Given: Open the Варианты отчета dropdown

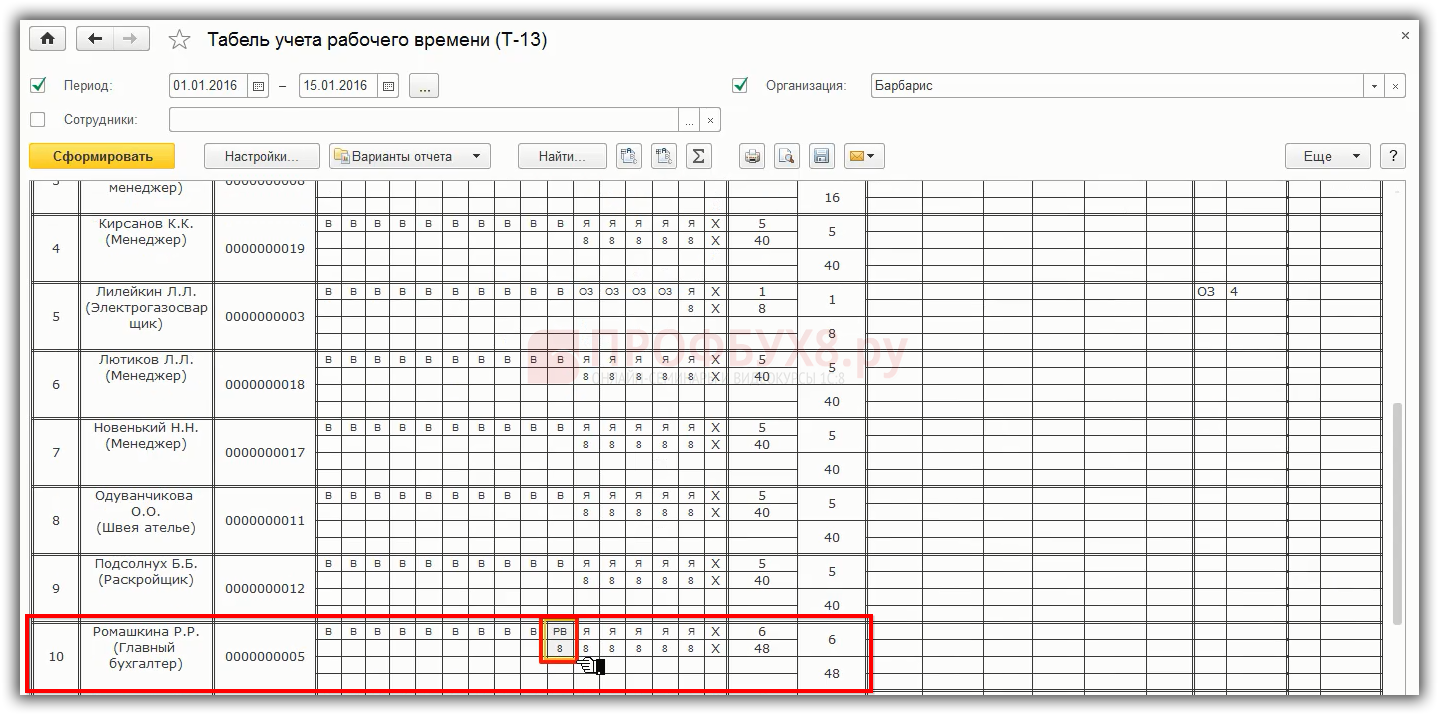Looking at the screenshot, I should click(409, 156).
